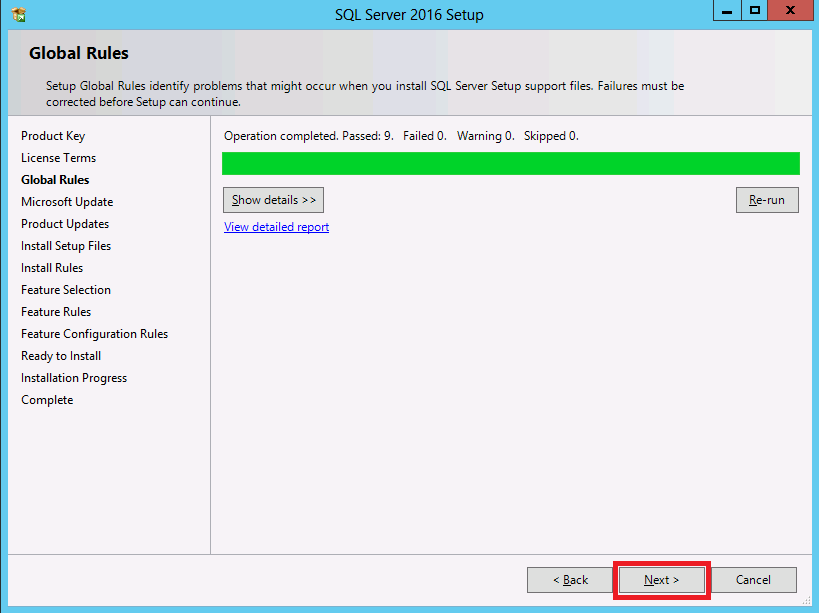Click the 'Warning 0.' status text
819x613 pixels.
tap(486, 136)
